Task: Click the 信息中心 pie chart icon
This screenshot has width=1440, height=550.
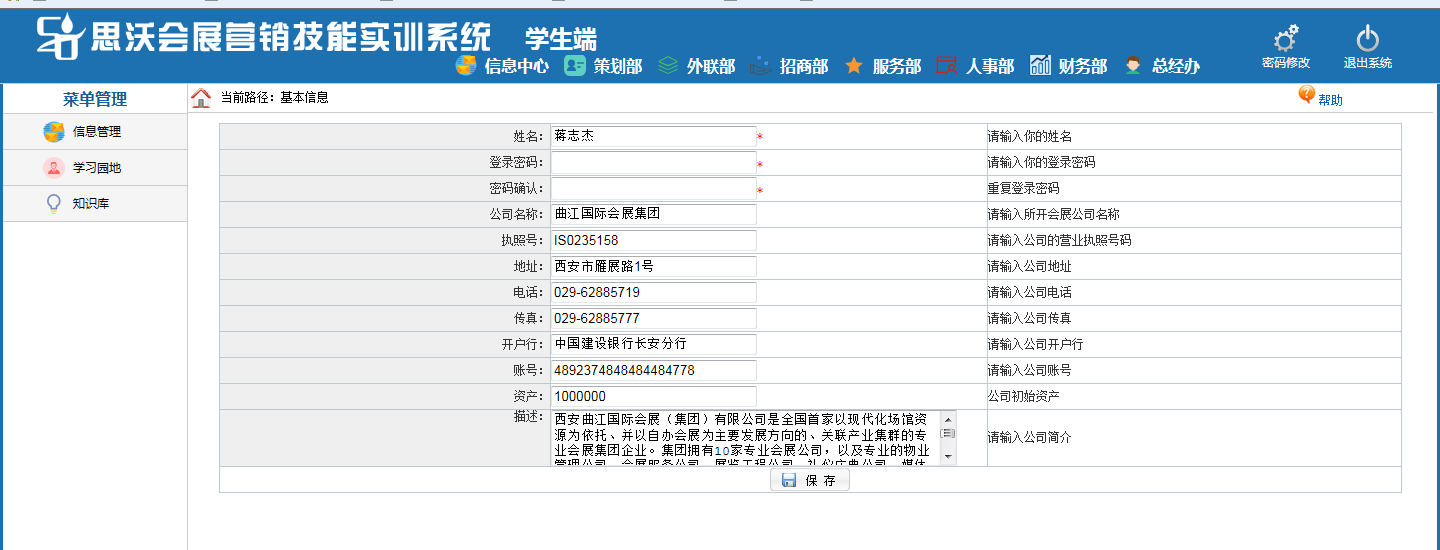Action: 465,66
